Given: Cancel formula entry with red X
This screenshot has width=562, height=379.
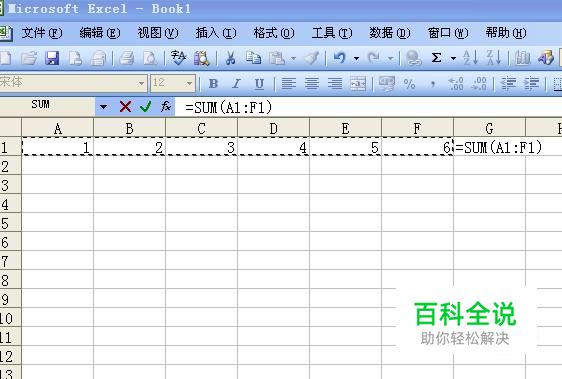Looking at the screenshot, I should coord(125,106).
